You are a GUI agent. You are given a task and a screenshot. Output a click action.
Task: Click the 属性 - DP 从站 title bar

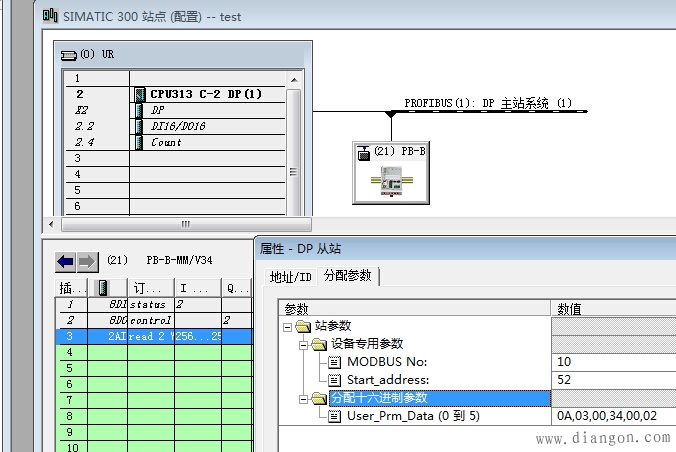tap(467, 249)
